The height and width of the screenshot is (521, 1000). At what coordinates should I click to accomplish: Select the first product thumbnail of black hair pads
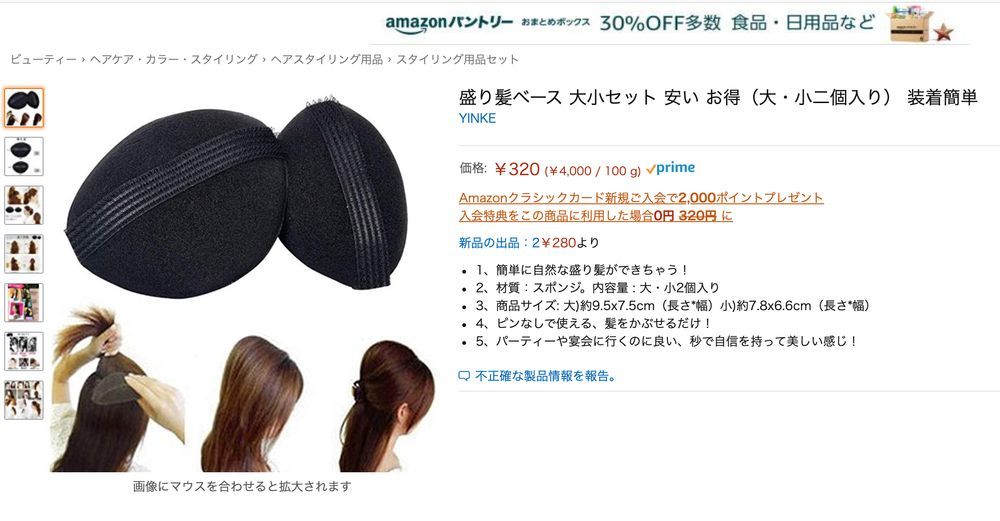click(24, 108)
